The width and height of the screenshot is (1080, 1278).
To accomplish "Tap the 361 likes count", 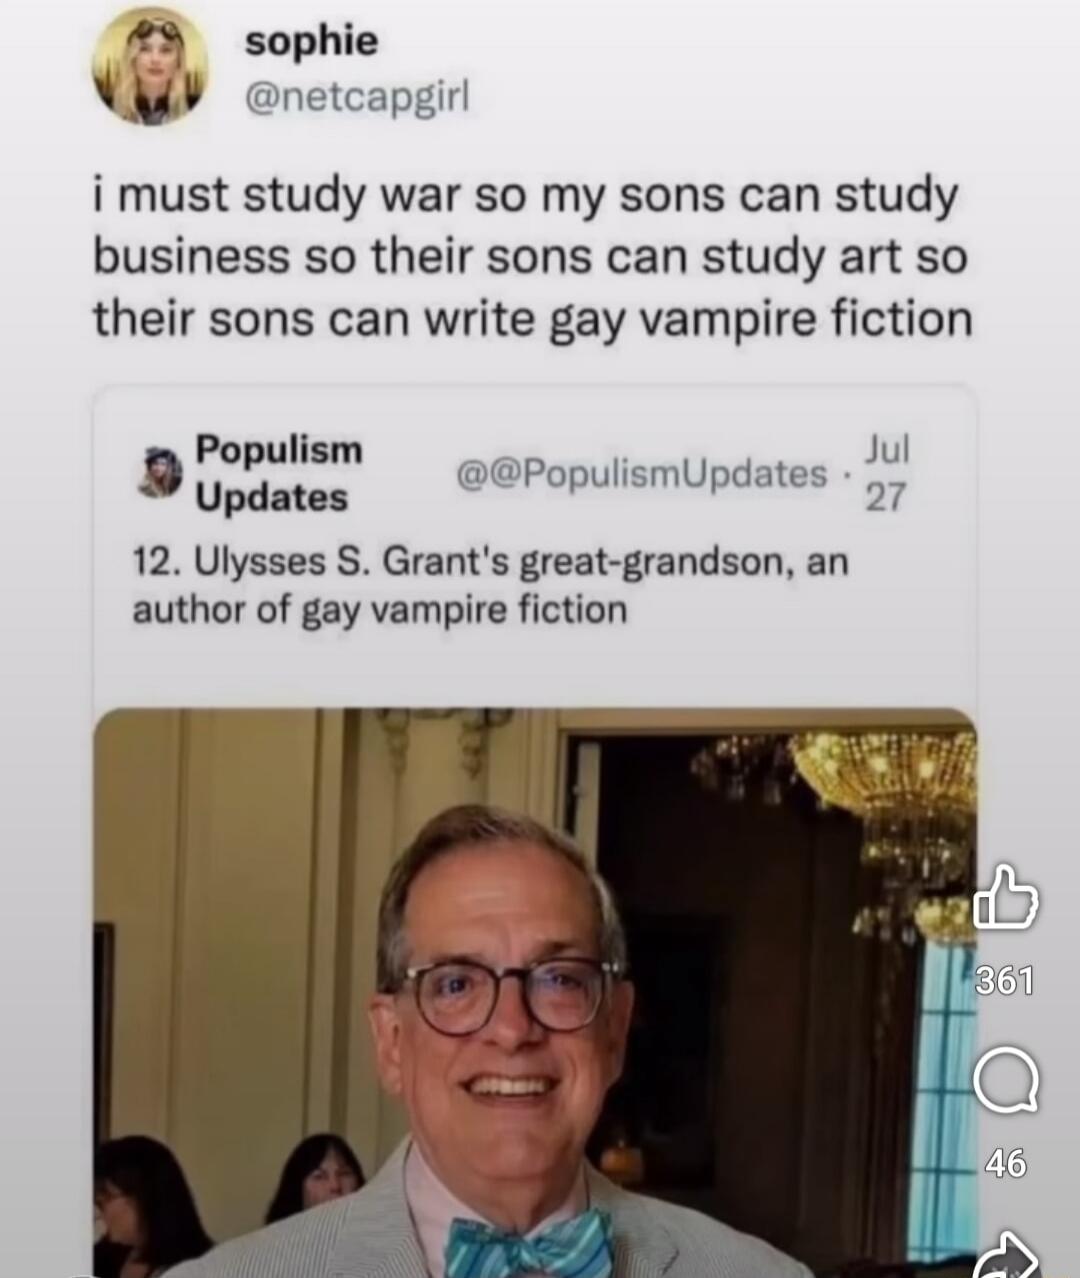I will (x=1005, y=982).
